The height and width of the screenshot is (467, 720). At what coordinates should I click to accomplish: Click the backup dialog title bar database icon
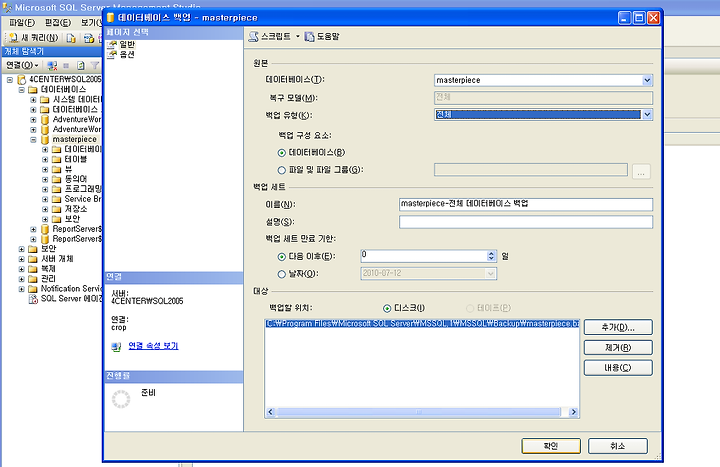(110, 17)
